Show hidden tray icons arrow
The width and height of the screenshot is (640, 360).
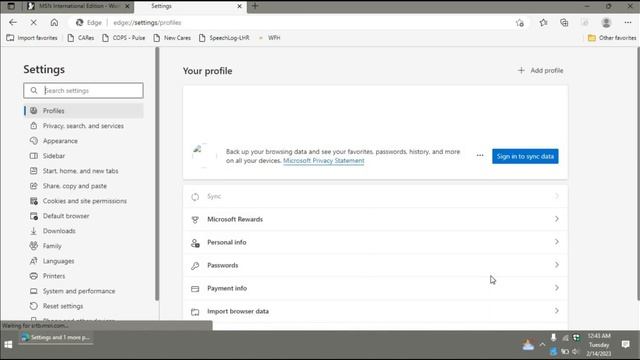coord(542,345)
